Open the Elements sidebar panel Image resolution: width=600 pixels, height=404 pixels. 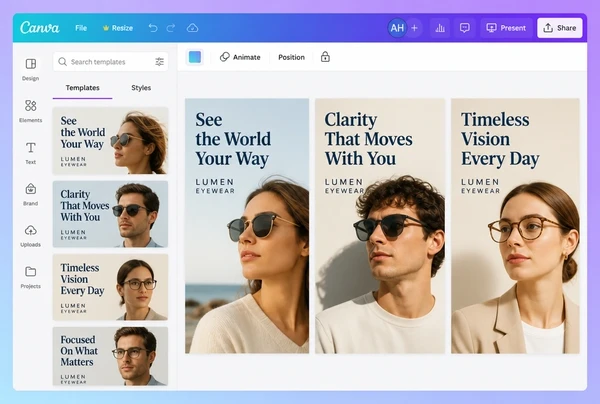pos(31,111)
